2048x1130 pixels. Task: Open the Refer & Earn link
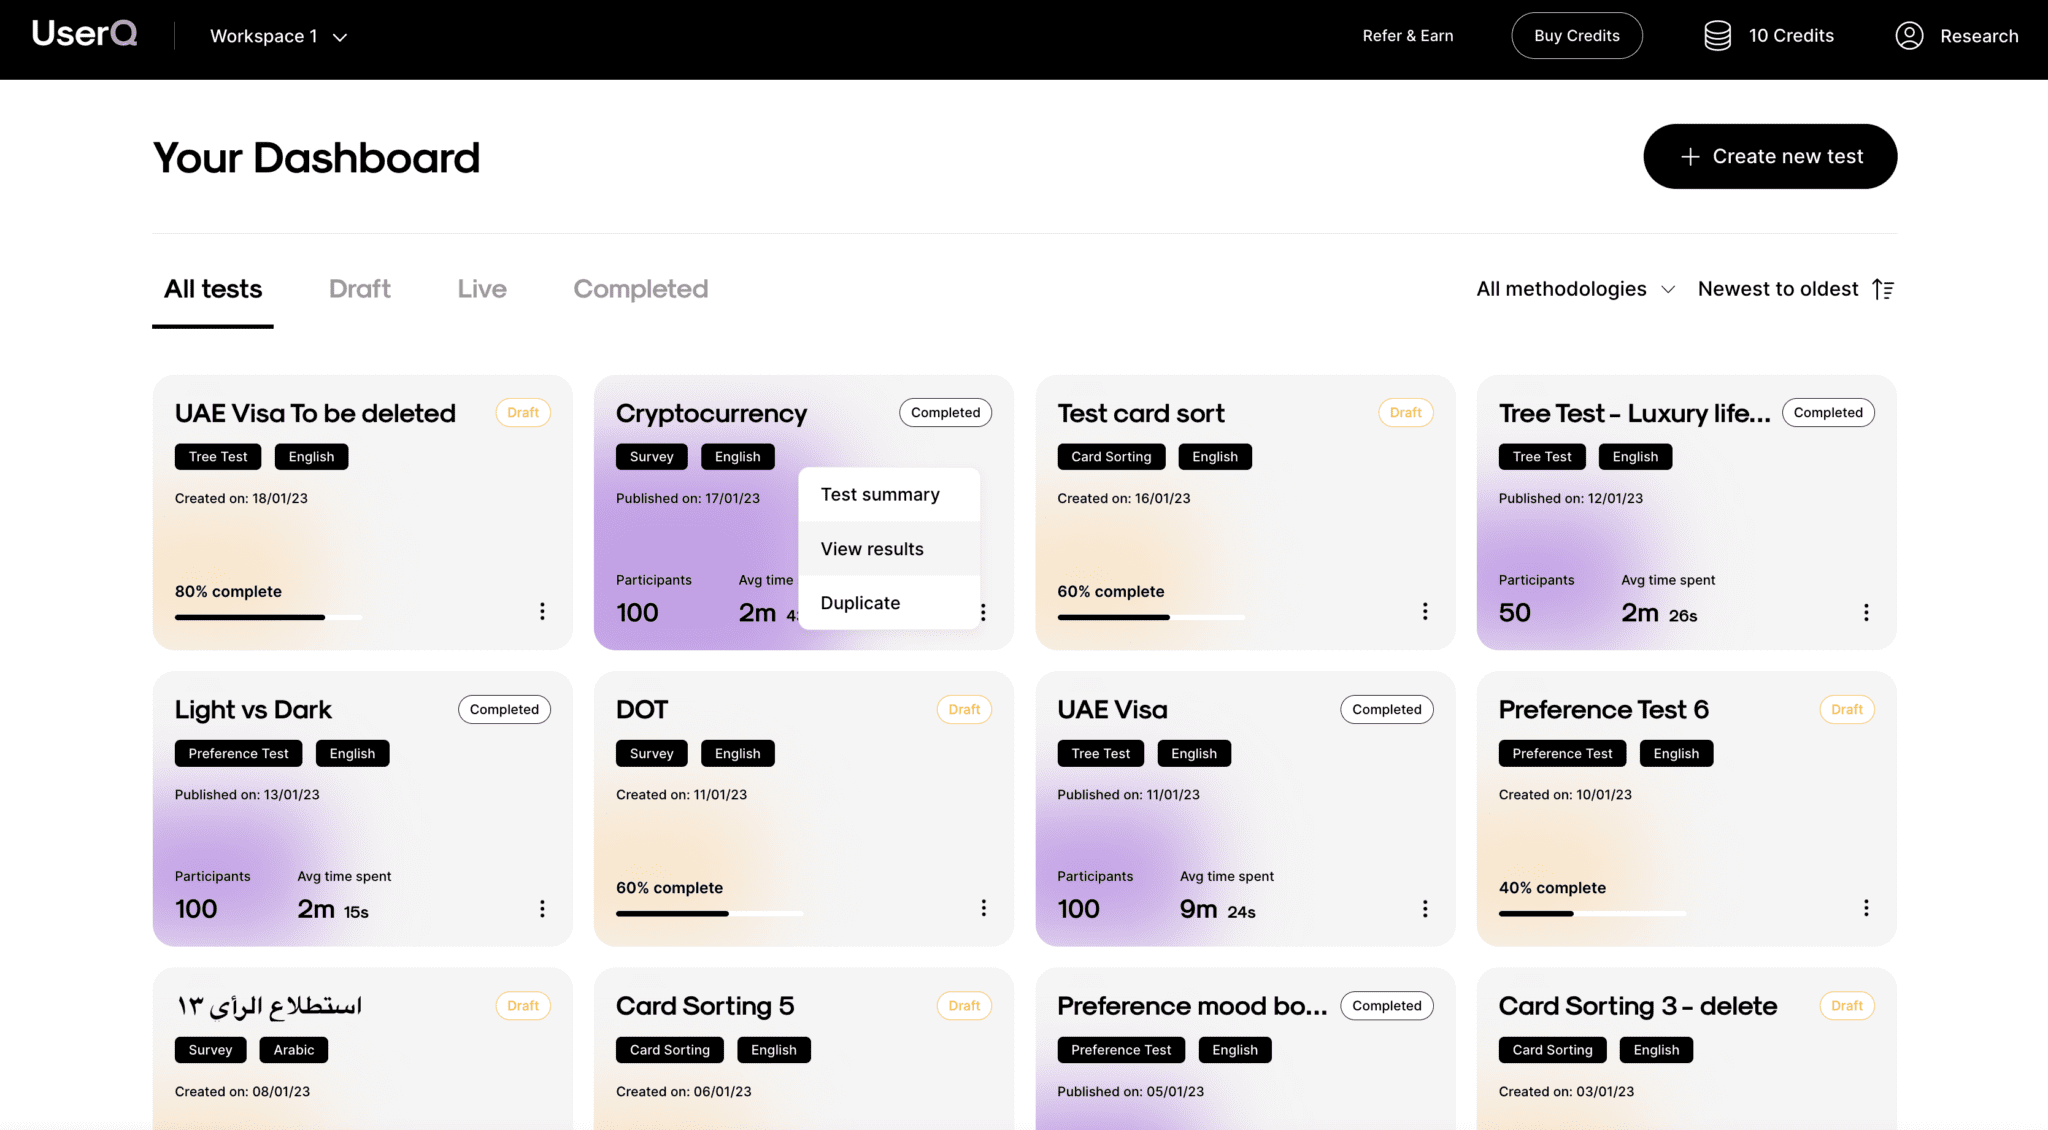1408,36
